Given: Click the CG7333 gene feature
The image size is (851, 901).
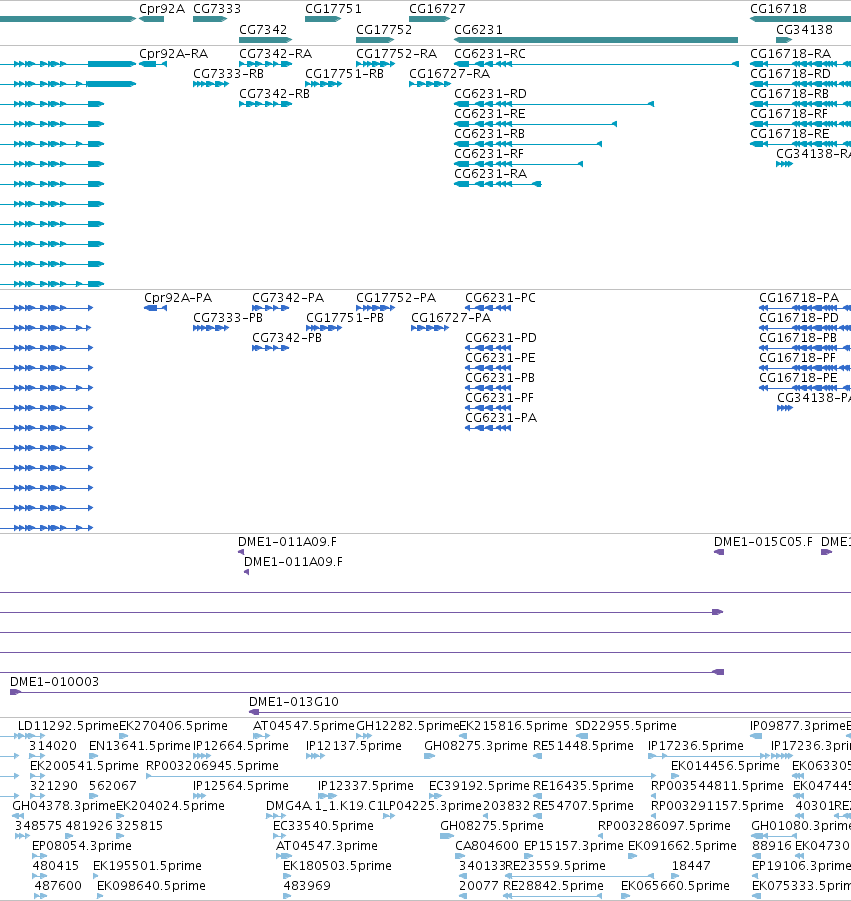Looking at the screenshot, I should [210, 19].
